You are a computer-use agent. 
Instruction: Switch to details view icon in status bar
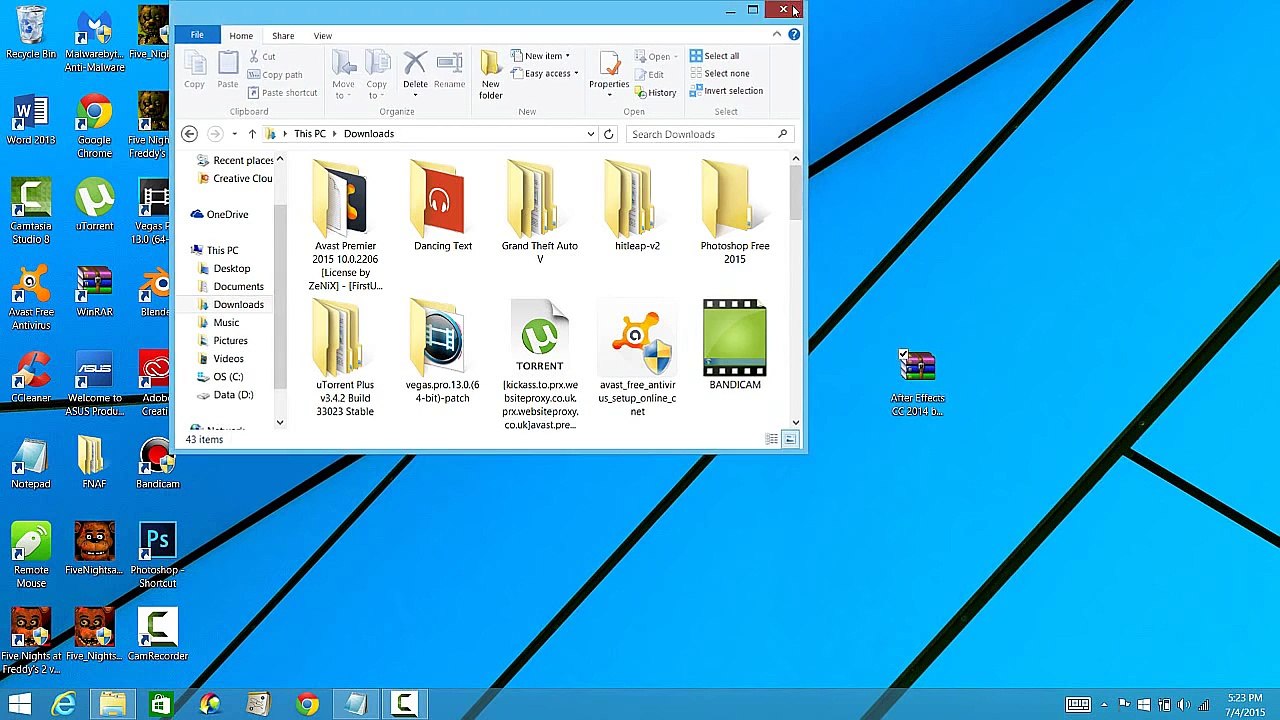(772, 439)
